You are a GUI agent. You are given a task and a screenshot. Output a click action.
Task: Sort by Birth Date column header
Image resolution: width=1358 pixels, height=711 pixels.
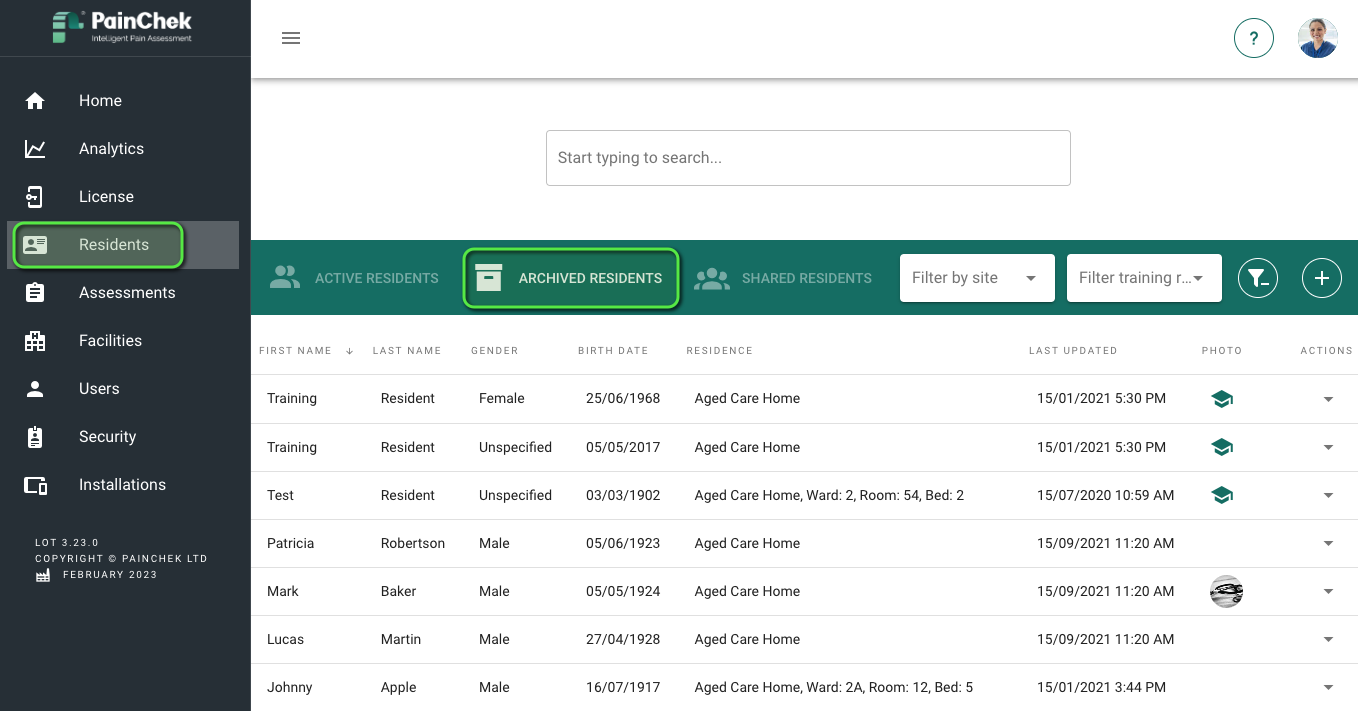pyautogui.click(x=613, y=351)
